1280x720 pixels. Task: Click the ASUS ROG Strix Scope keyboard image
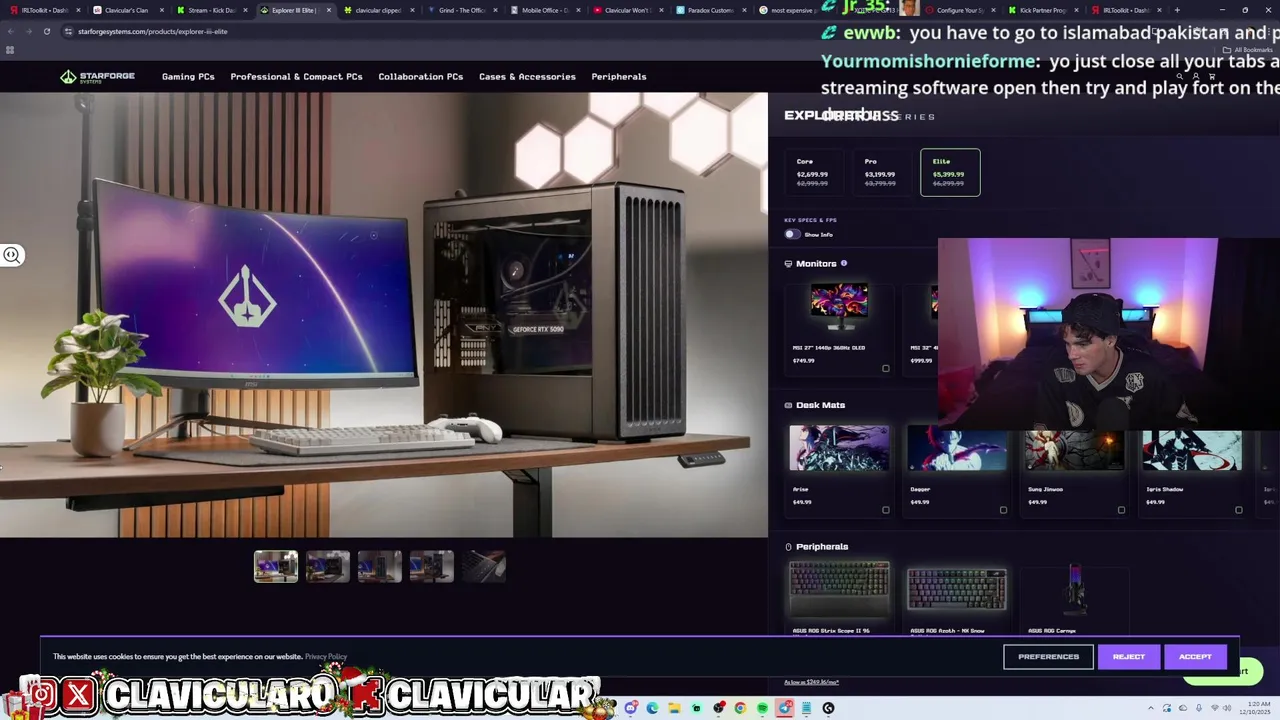tap(839, 590)
